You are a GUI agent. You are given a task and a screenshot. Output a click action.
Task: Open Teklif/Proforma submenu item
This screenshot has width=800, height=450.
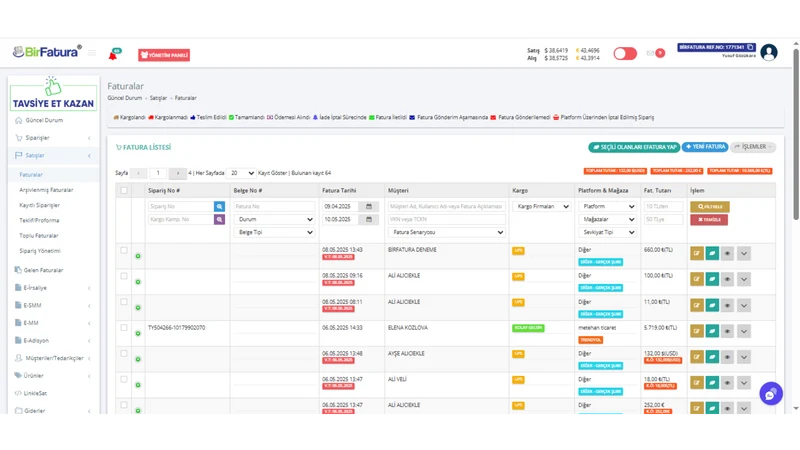pos(39,220)
